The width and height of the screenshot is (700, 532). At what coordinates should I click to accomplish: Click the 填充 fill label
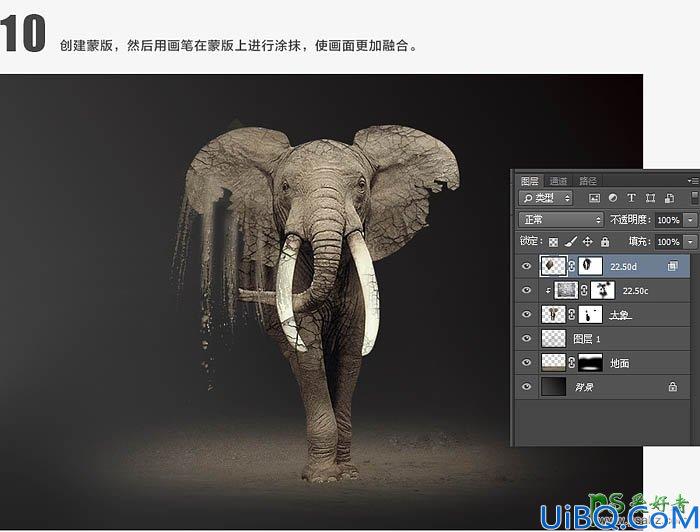(639, 241)
